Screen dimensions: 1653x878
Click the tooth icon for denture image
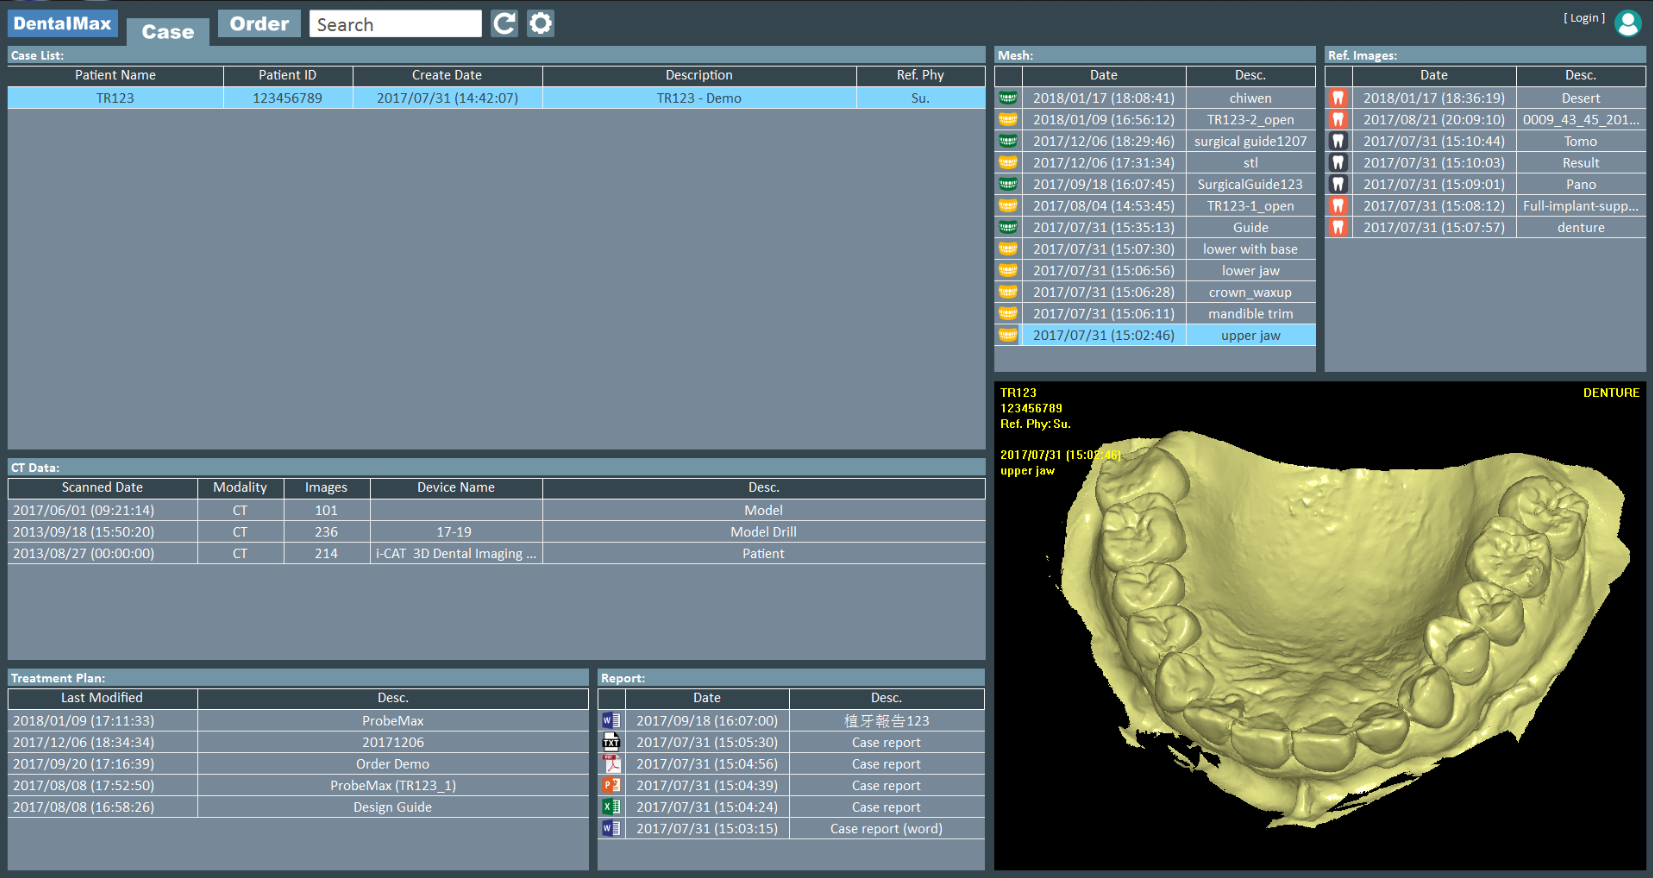[x=1338, y=228]
